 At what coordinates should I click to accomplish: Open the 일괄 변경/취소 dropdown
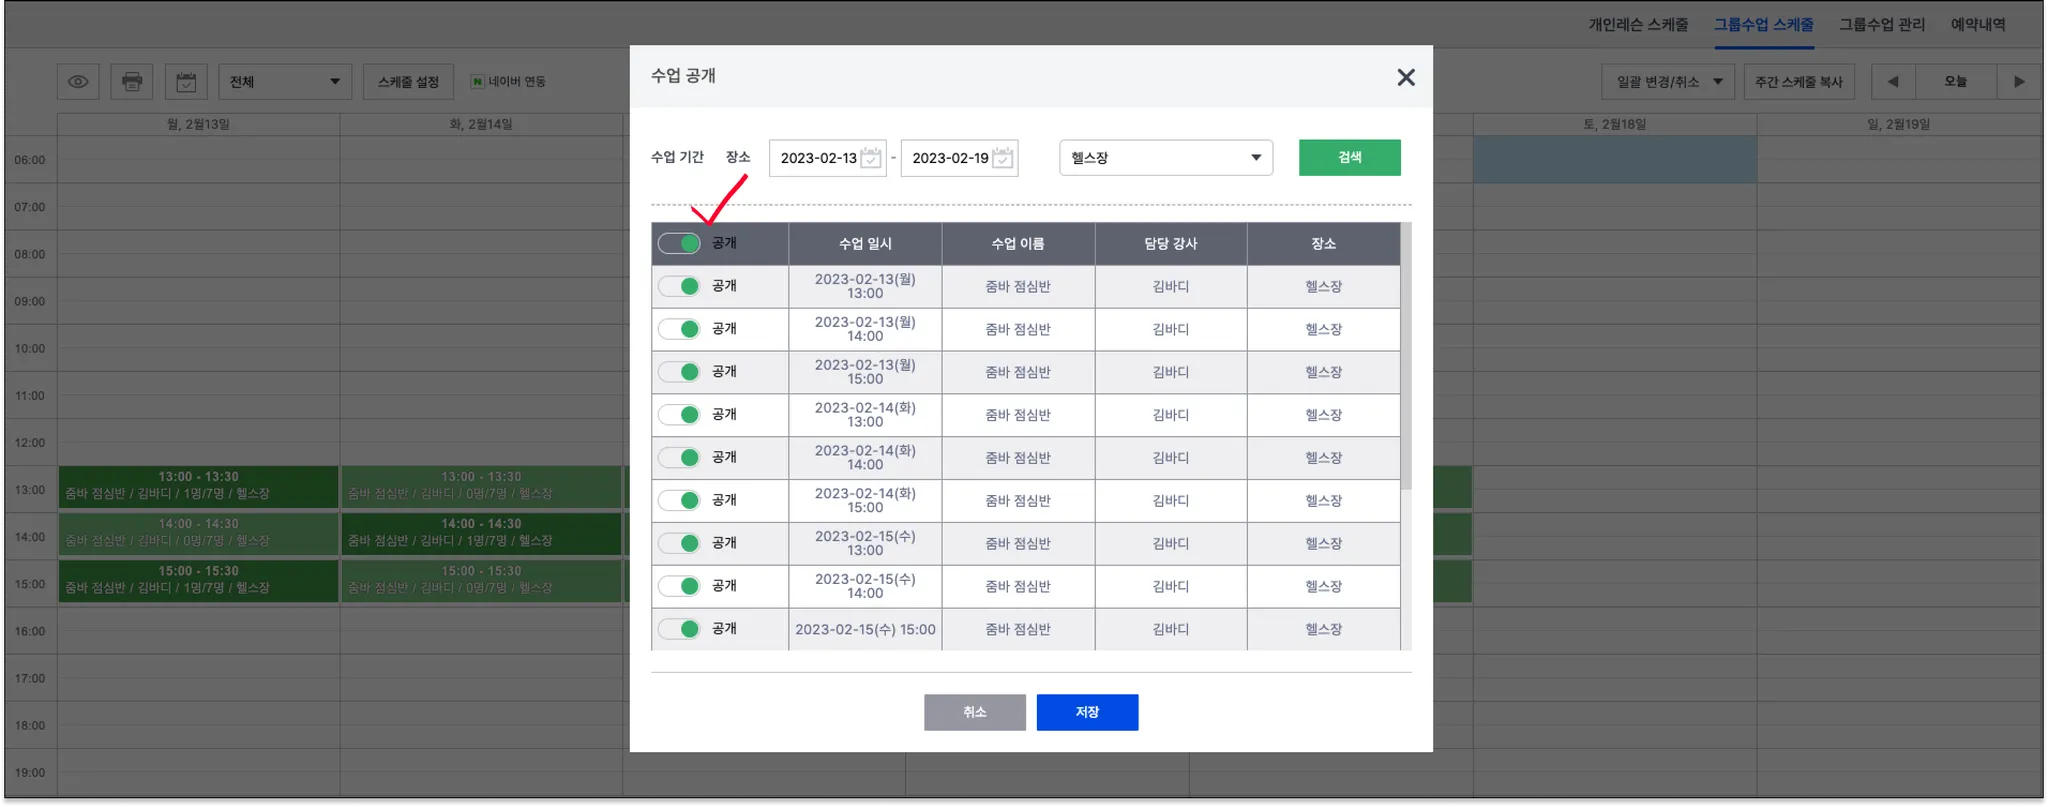(1669, 82)
